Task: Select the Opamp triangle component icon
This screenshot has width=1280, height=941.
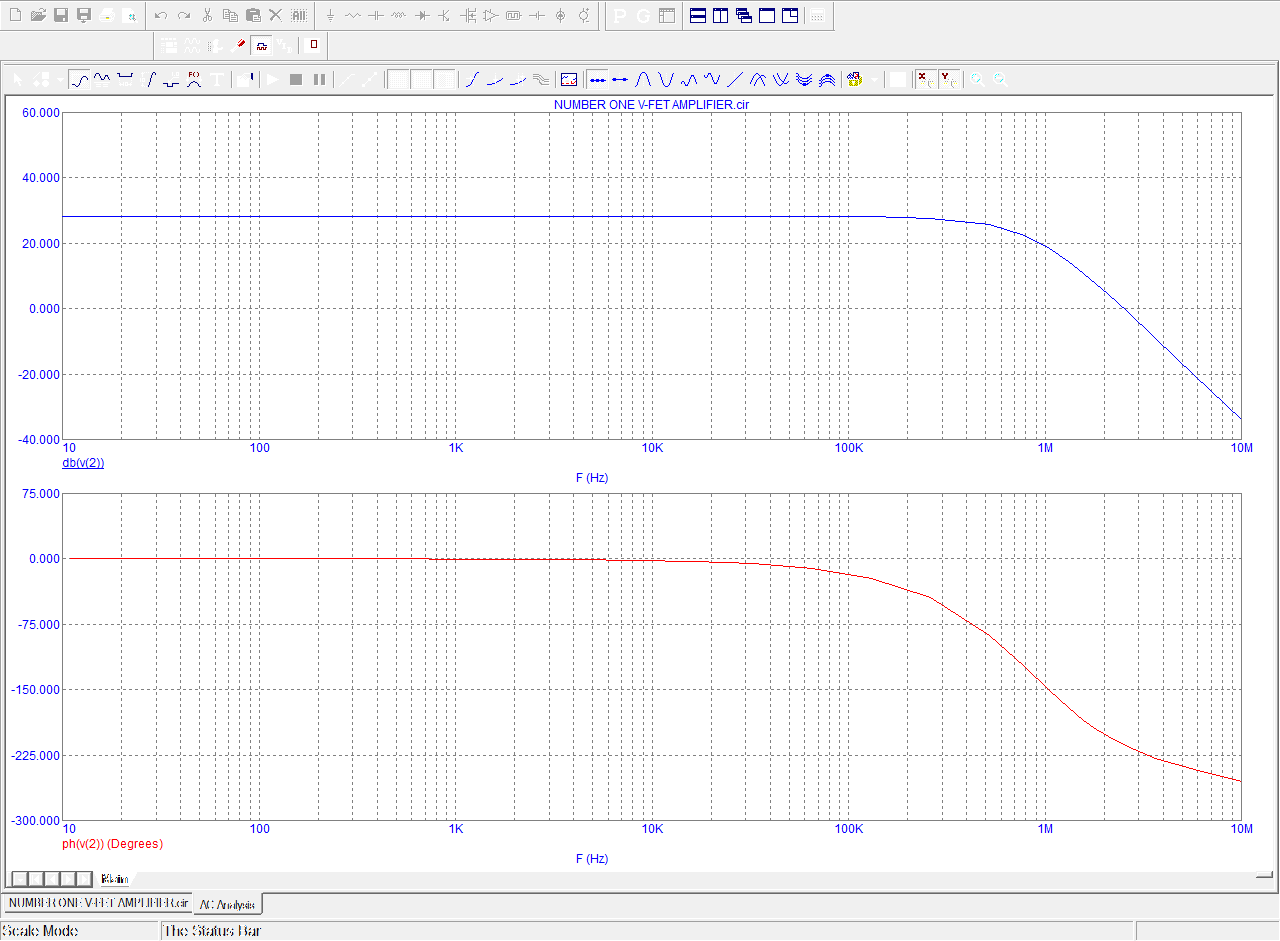Action: pyautogui.click(x=491, y=16)
